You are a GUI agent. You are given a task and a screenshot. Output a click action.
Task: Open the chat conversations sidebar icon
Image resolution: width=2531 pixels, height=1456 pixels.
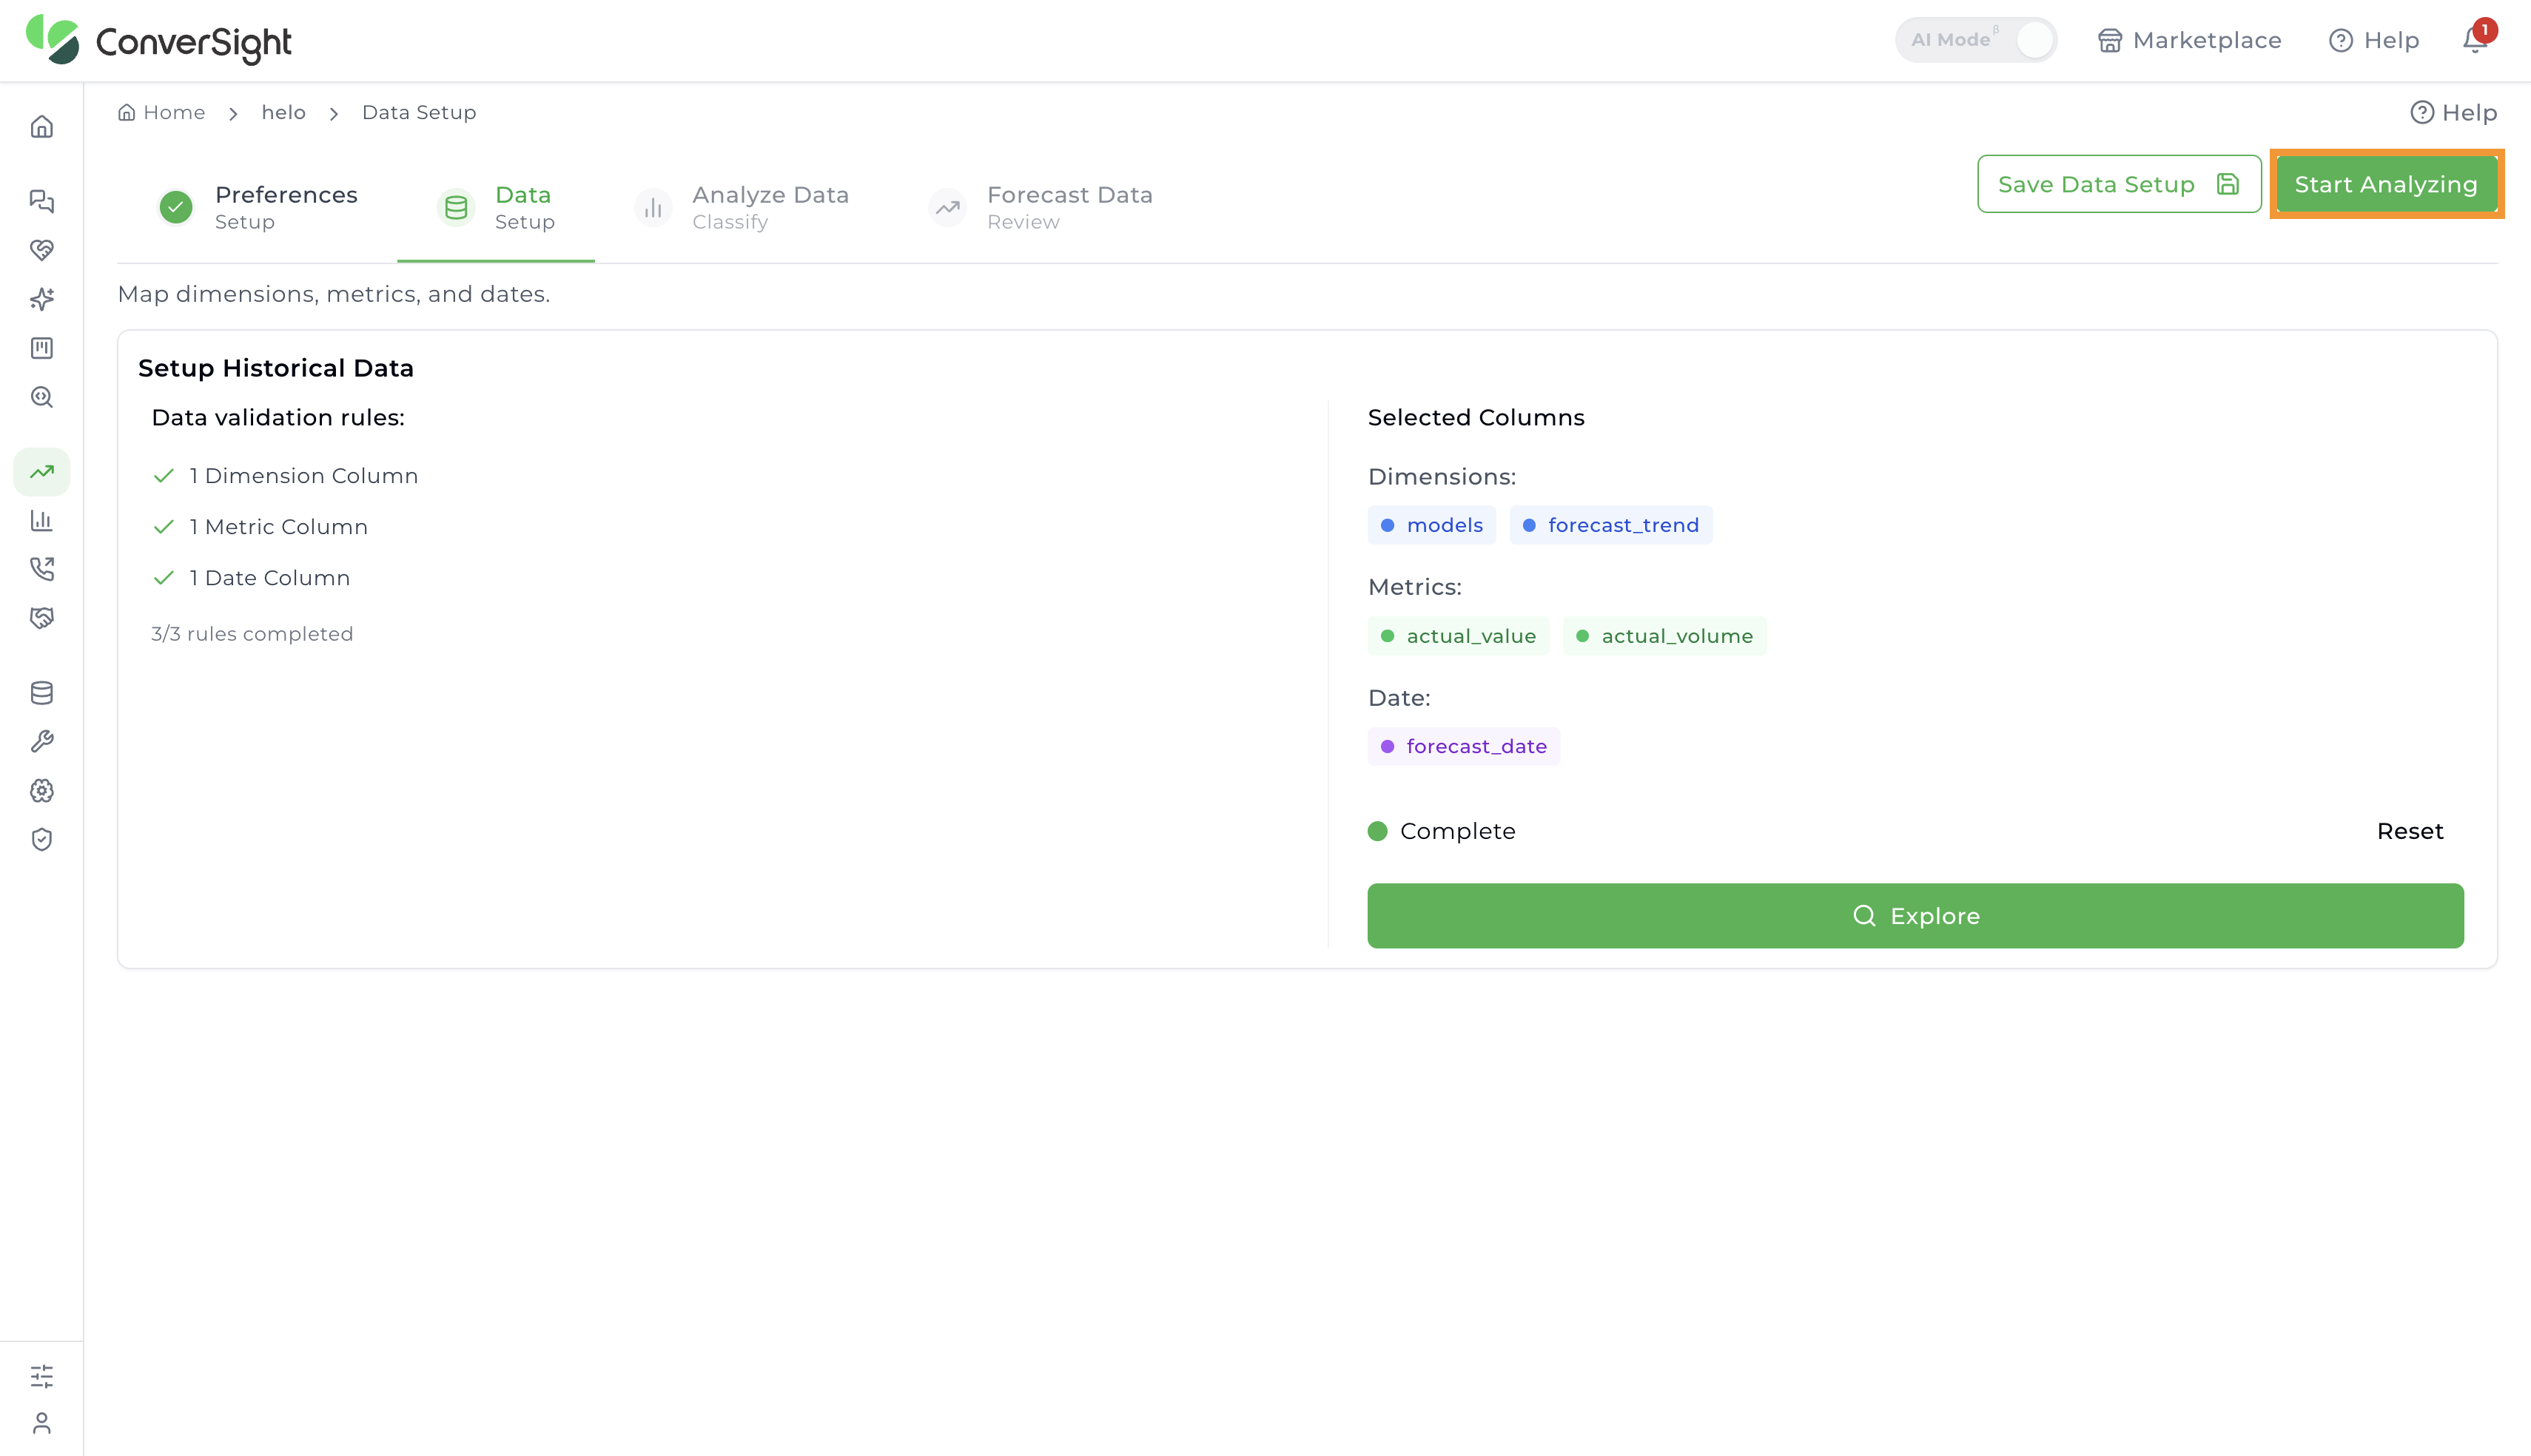[41, 201]
